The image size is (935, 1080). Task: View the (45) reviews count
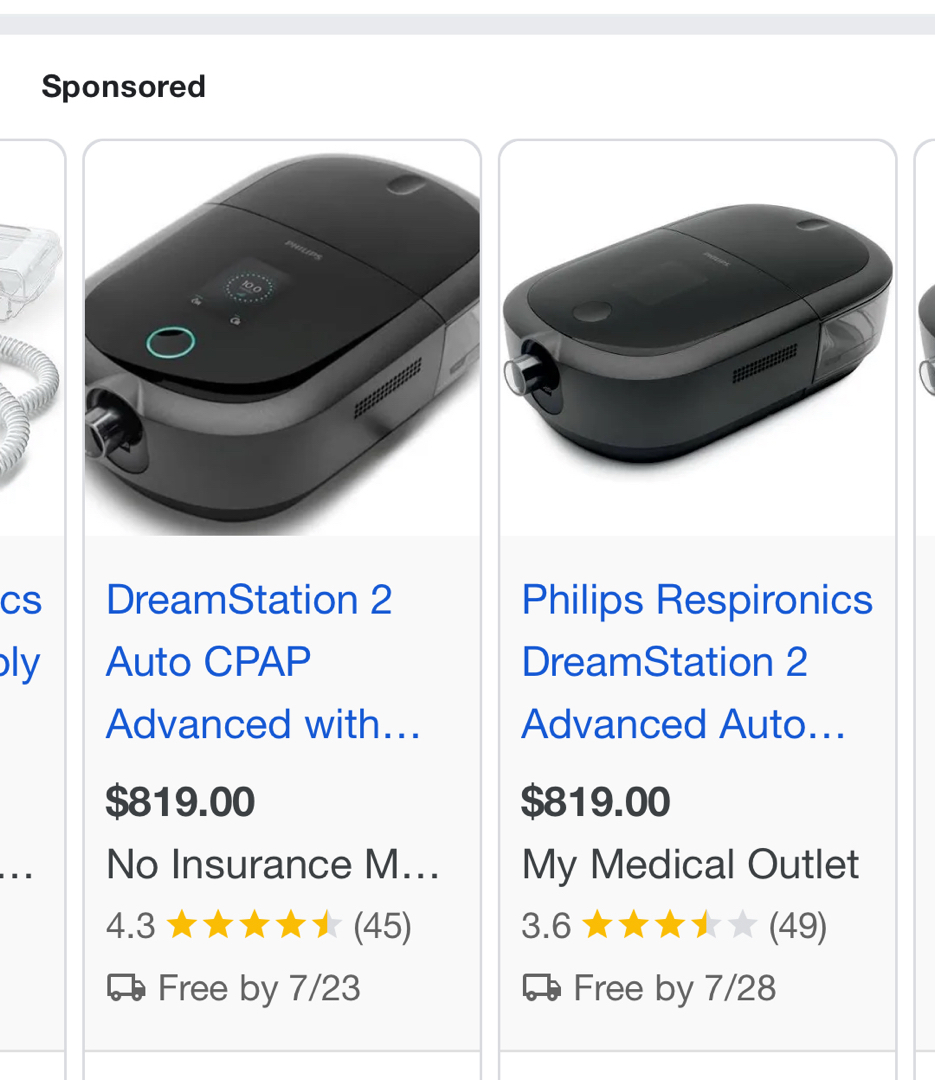[x=382, y=926]
